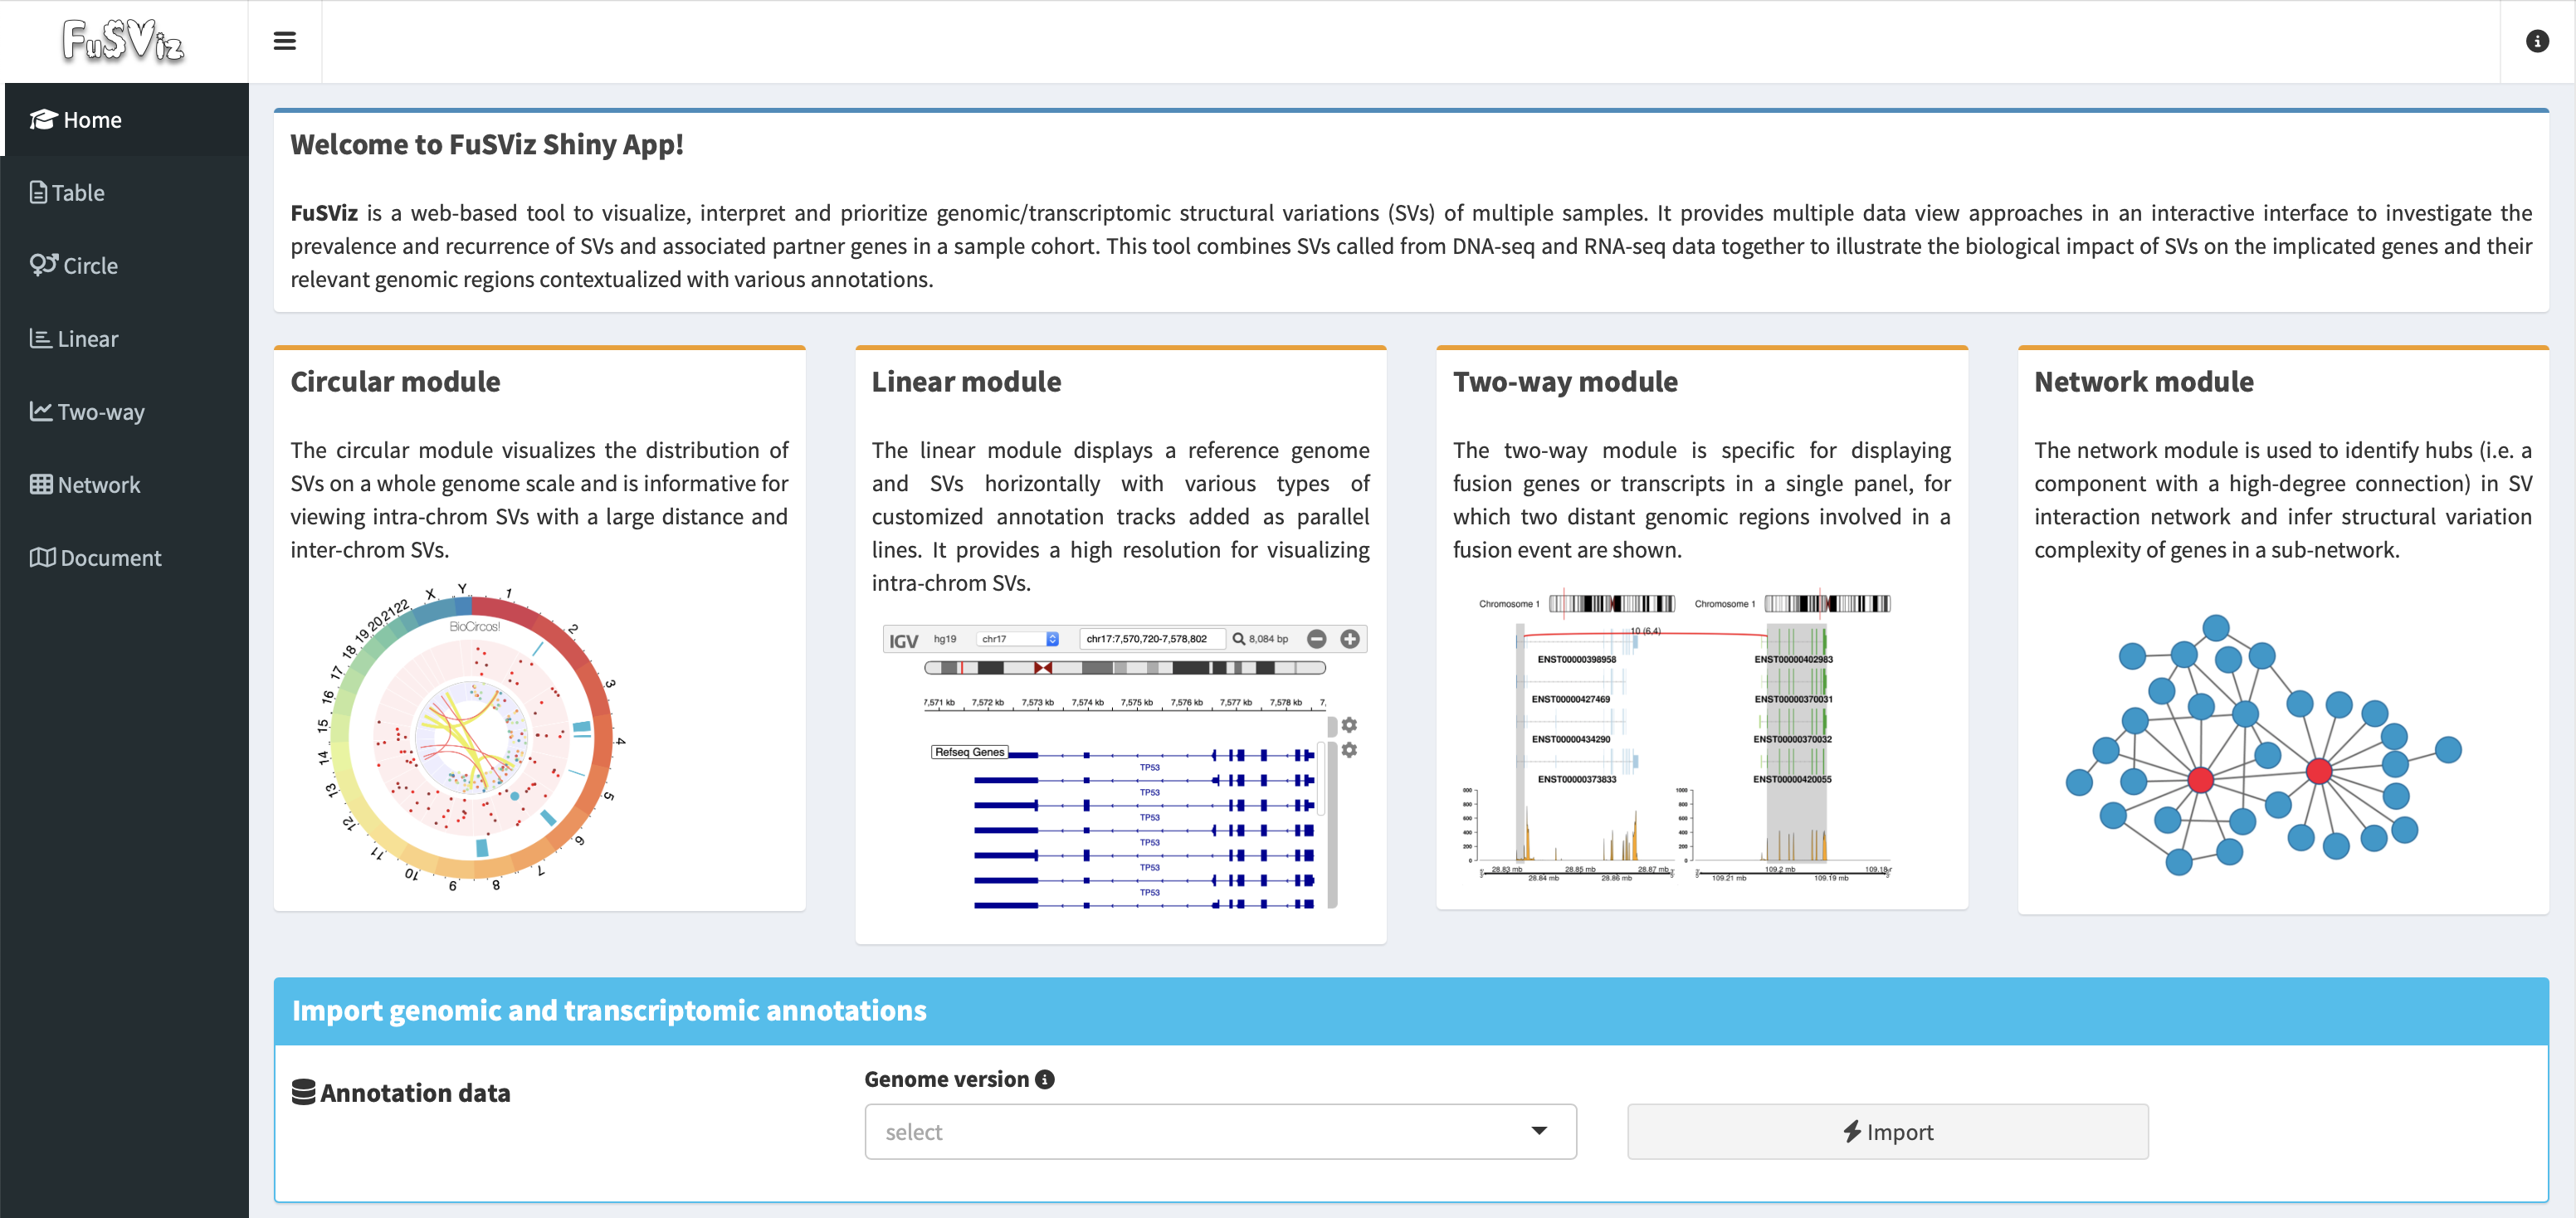Click the Import button
The width and height of the screenshot is (2576, 1218).
[1887, 1132]
